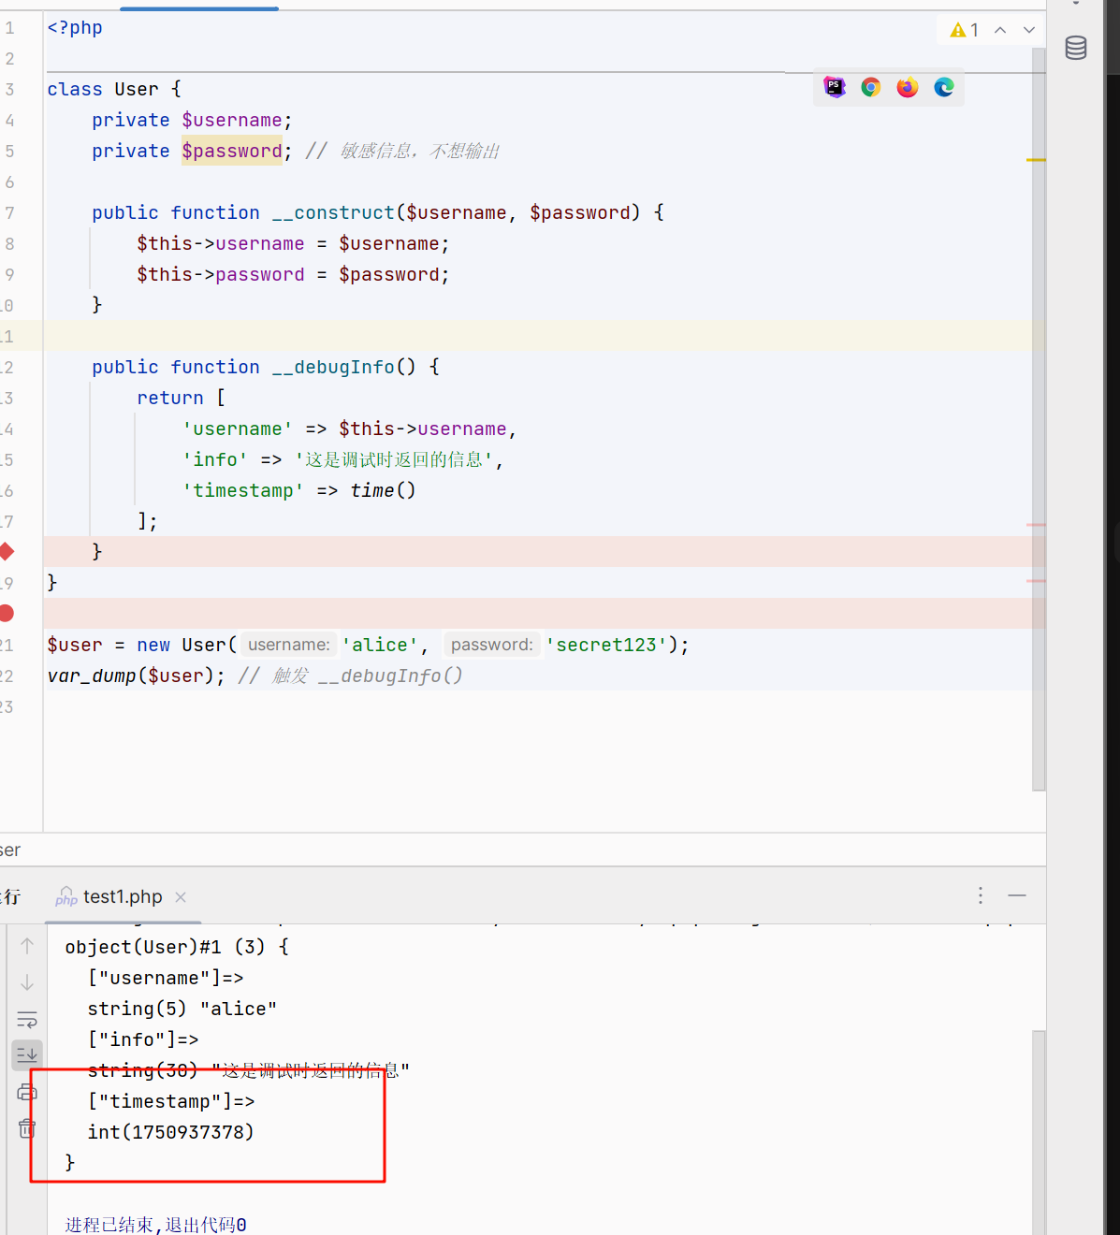Open file in Chrome browser icon
The height and width of the screenshot is (1235, 1120).
(871, 87)
